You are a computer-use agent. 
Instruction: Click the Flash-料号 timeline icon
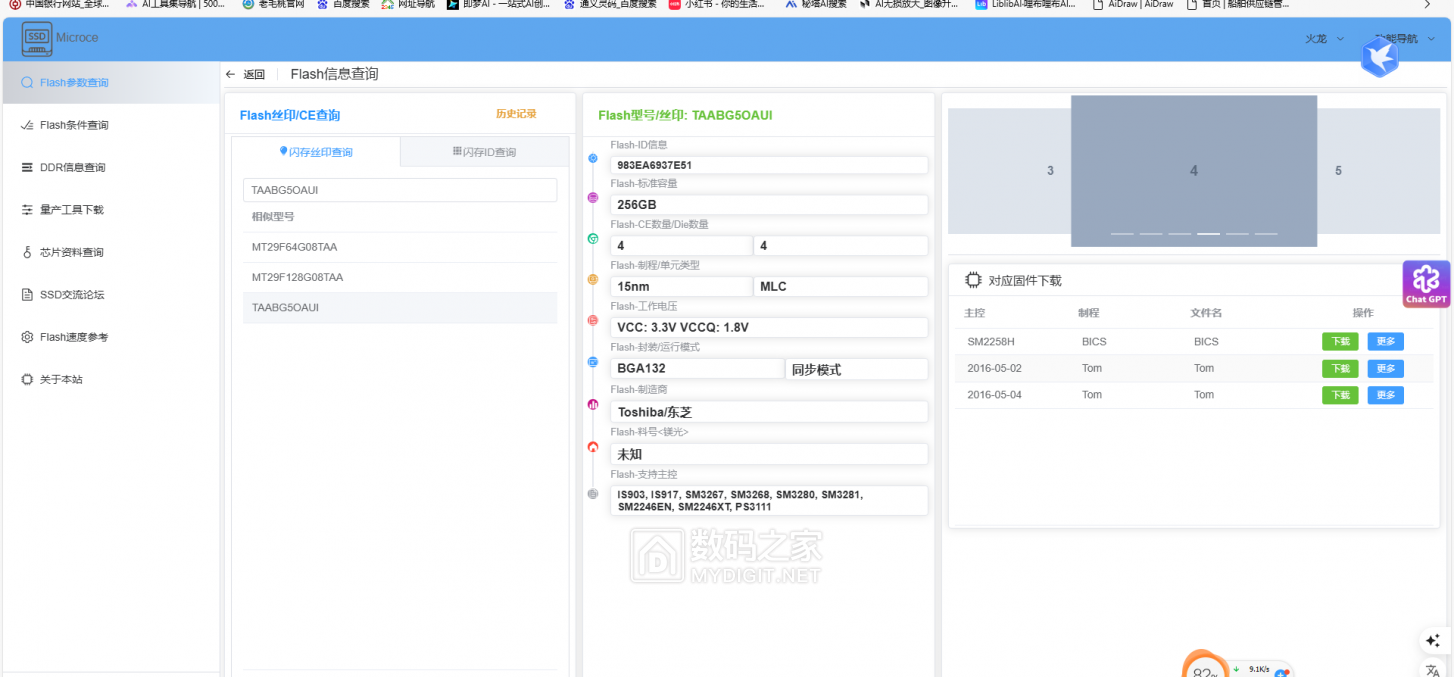[592, 447]
